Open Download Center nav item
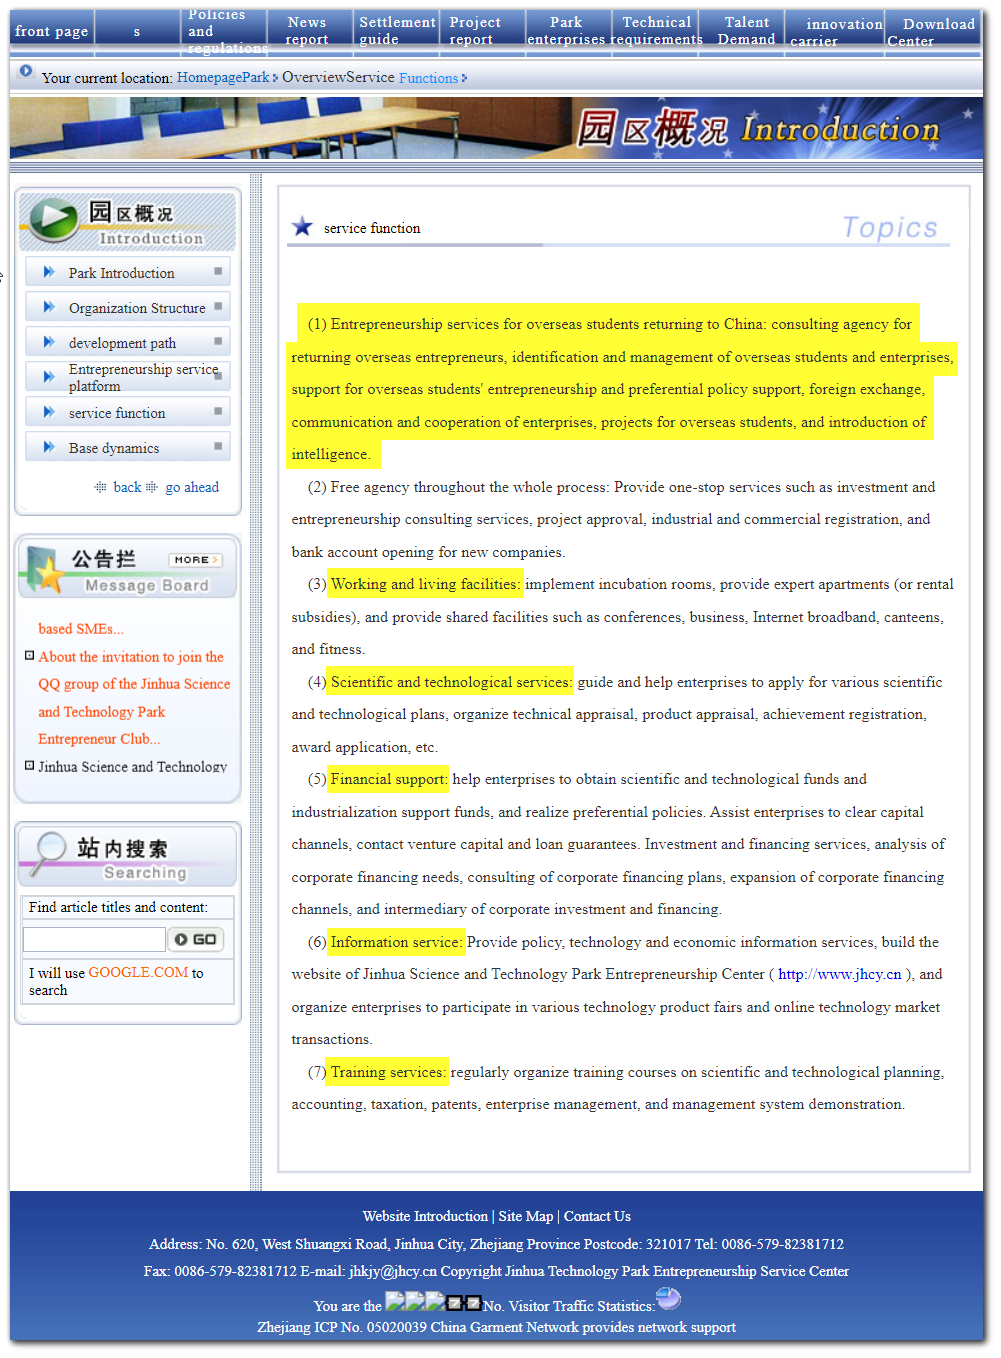This screenshot has width=1001, height=1358. coord(931,32)
